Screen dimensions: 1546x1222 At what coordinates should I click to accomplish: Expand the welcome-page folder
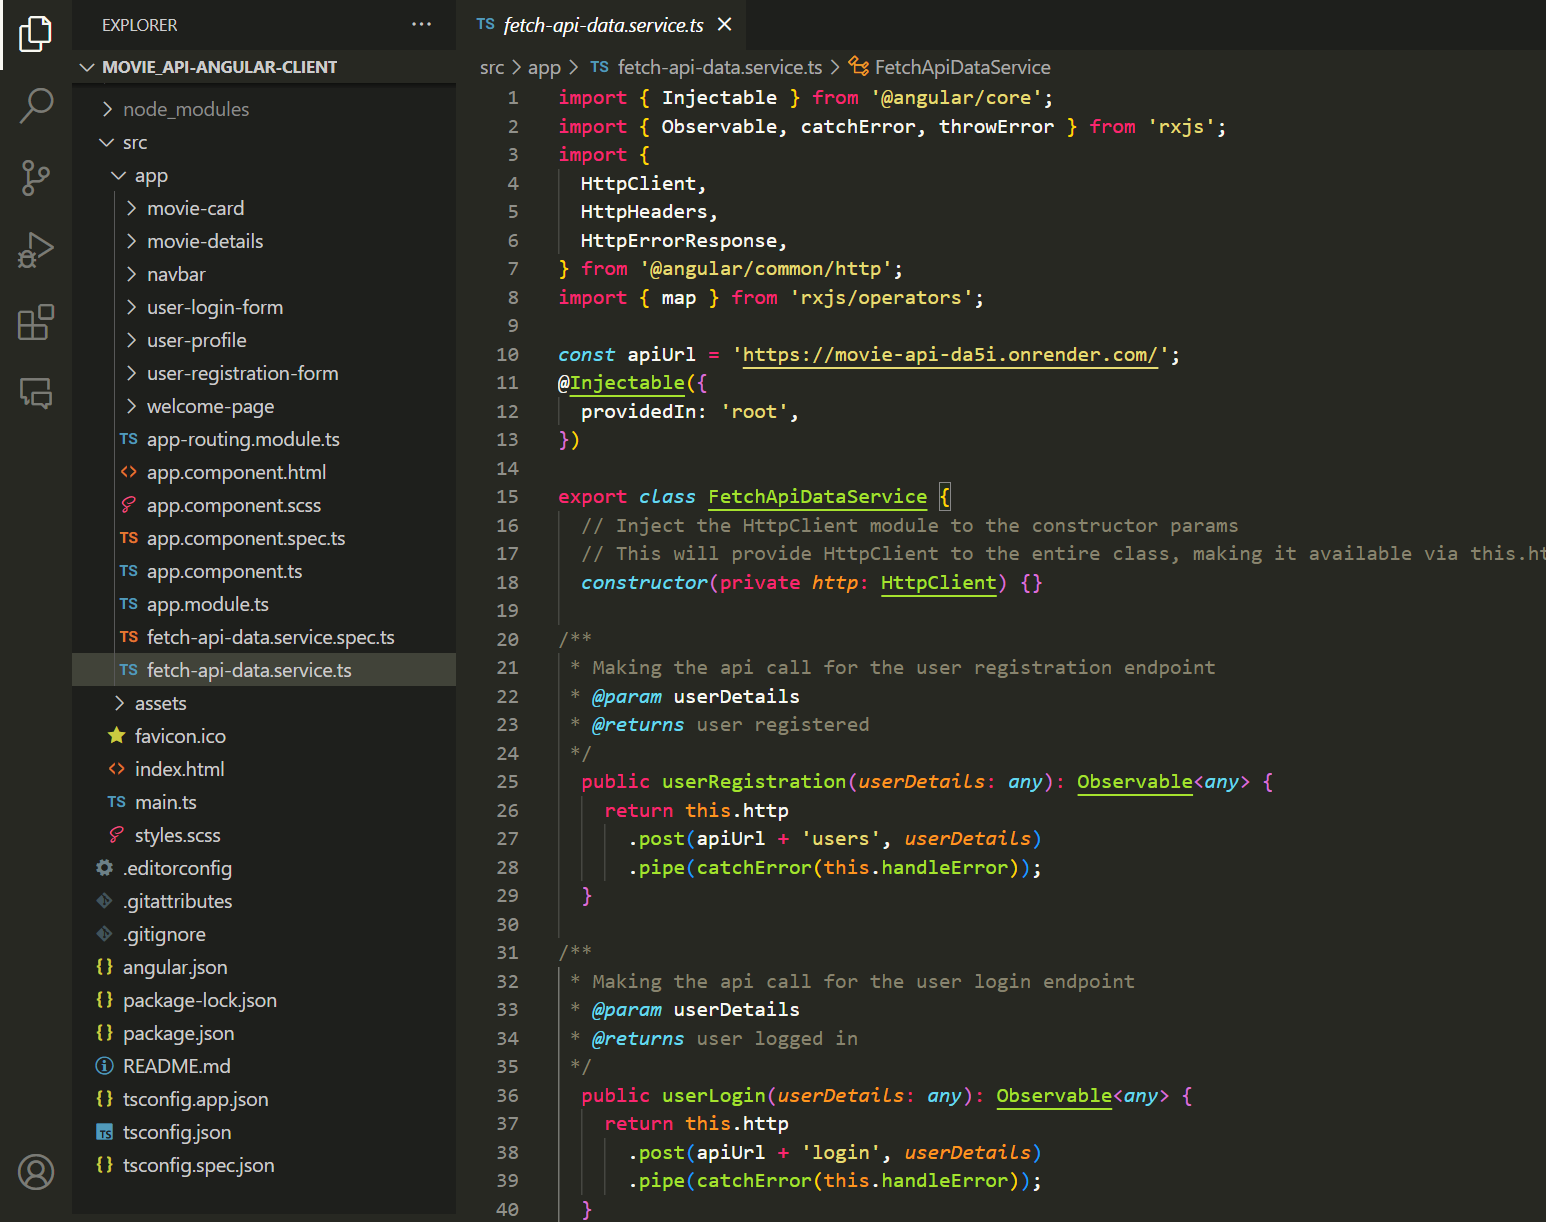coord(264,406)
